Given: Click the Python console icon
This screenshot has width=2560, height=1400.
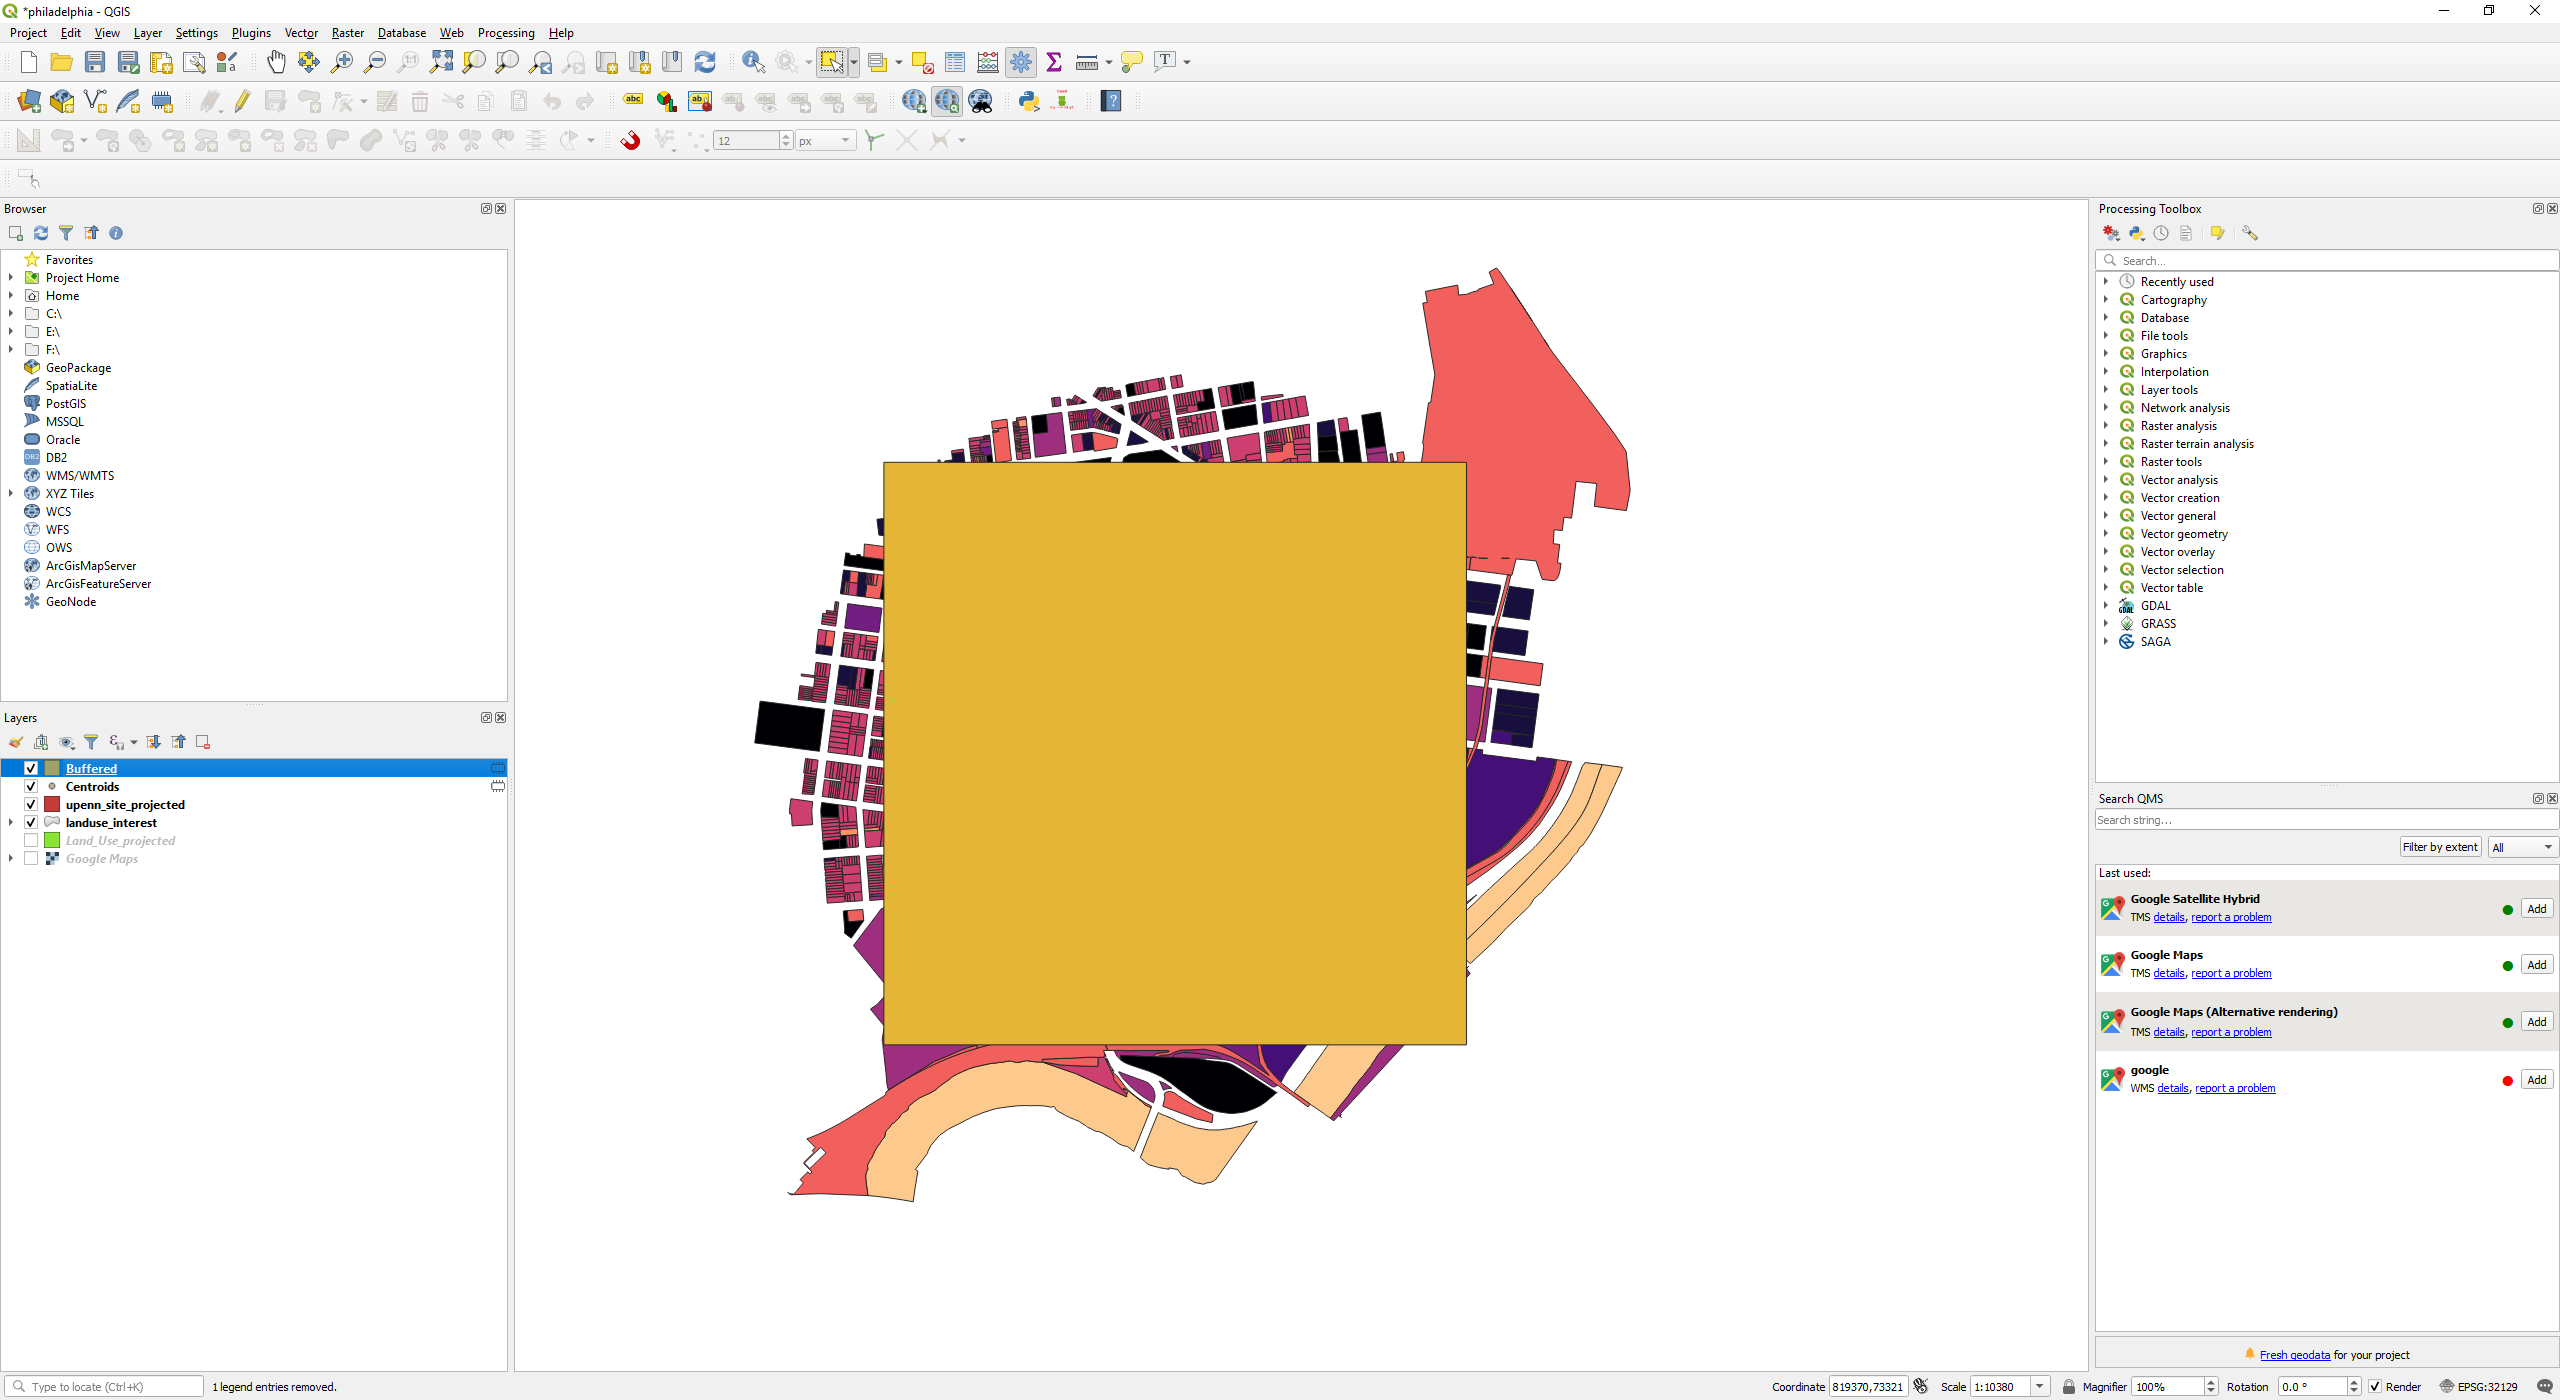Looking at the screenshot, I should [1028, 101].
